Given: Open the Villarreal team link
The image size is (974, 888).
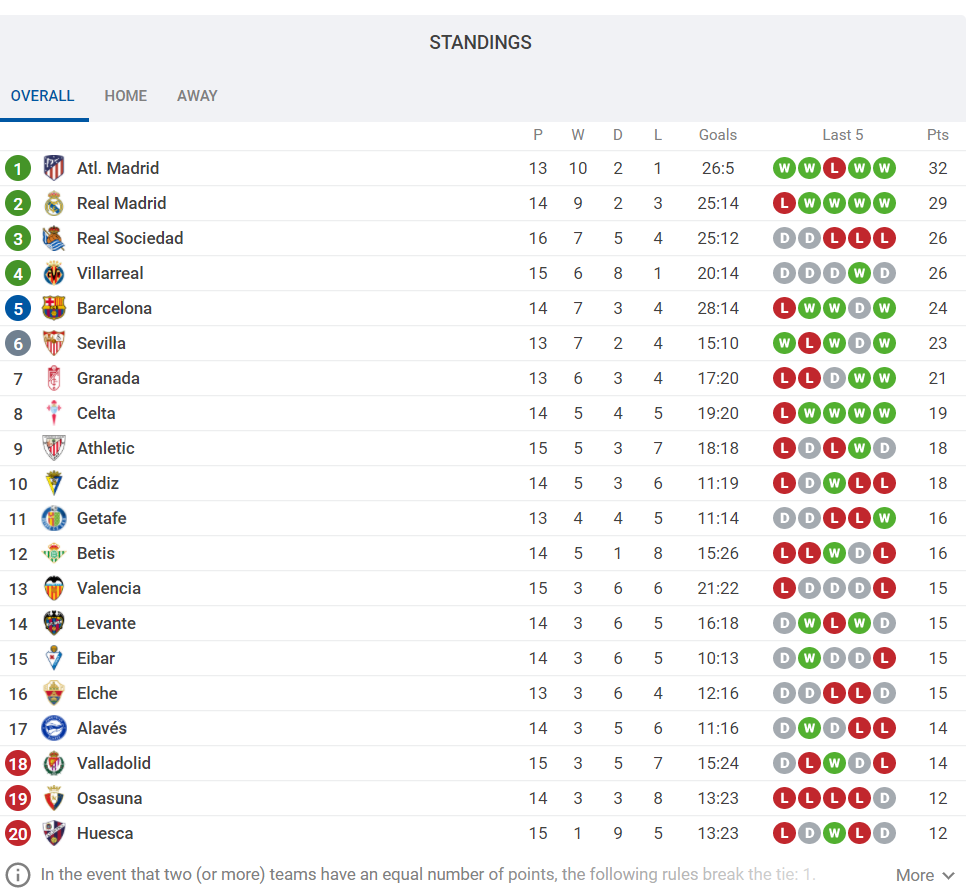Looking at the screenshot, I should [x=110, y=273].
